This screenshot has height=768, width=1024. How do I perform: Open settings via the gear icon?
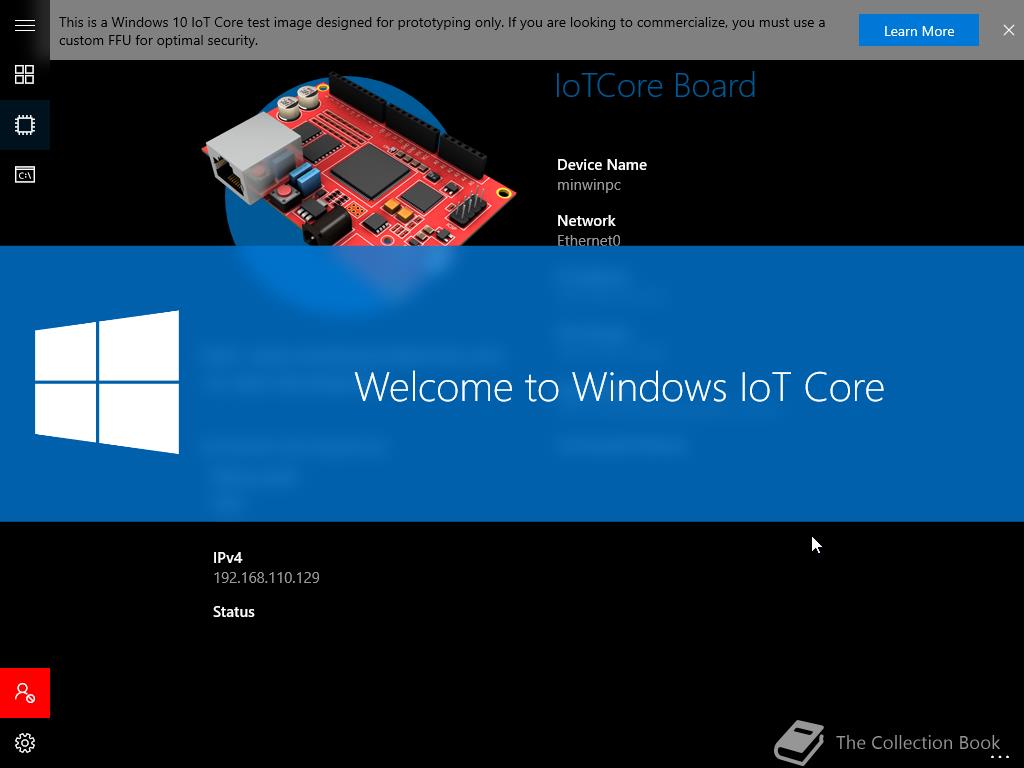pyautogui.click(x=25, y=743)
